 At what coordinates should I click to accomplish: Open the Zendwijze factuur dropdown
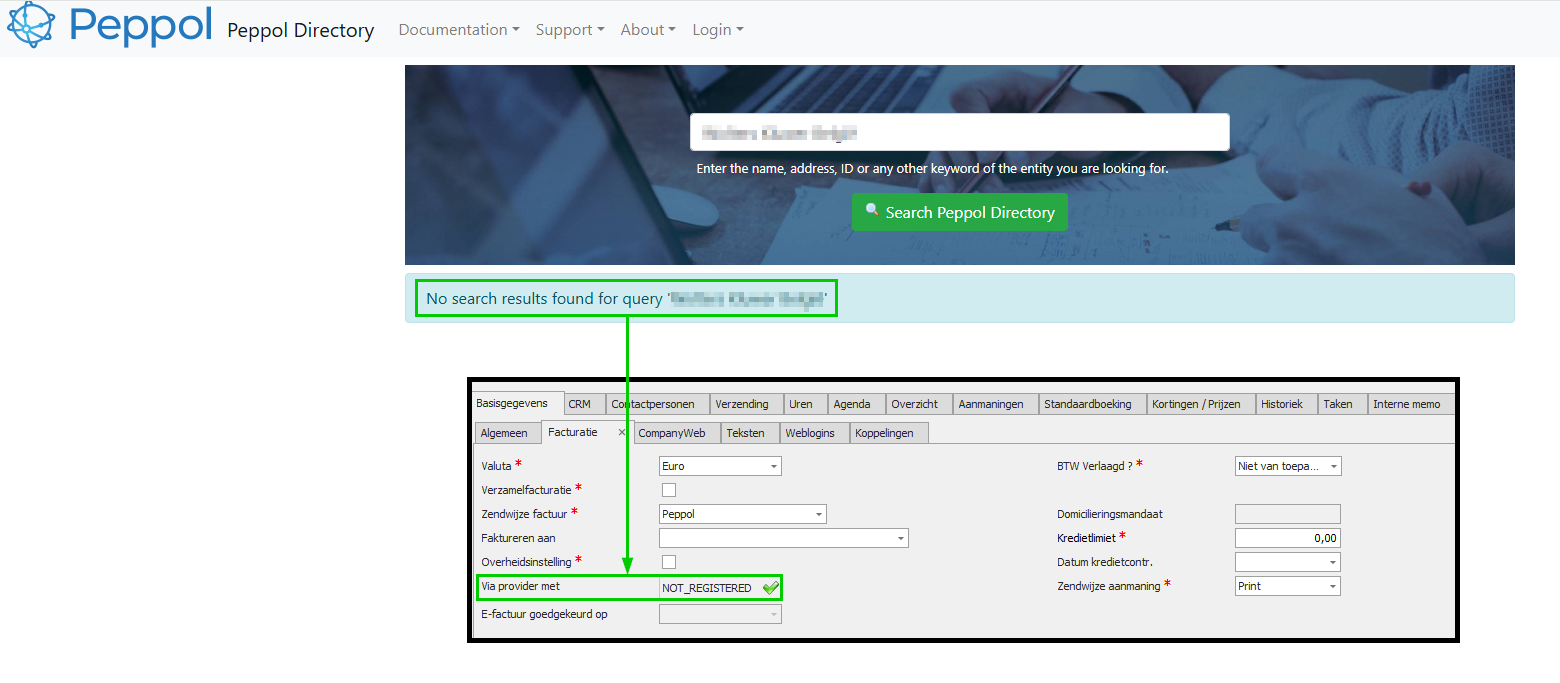click(x=818, y=514)
